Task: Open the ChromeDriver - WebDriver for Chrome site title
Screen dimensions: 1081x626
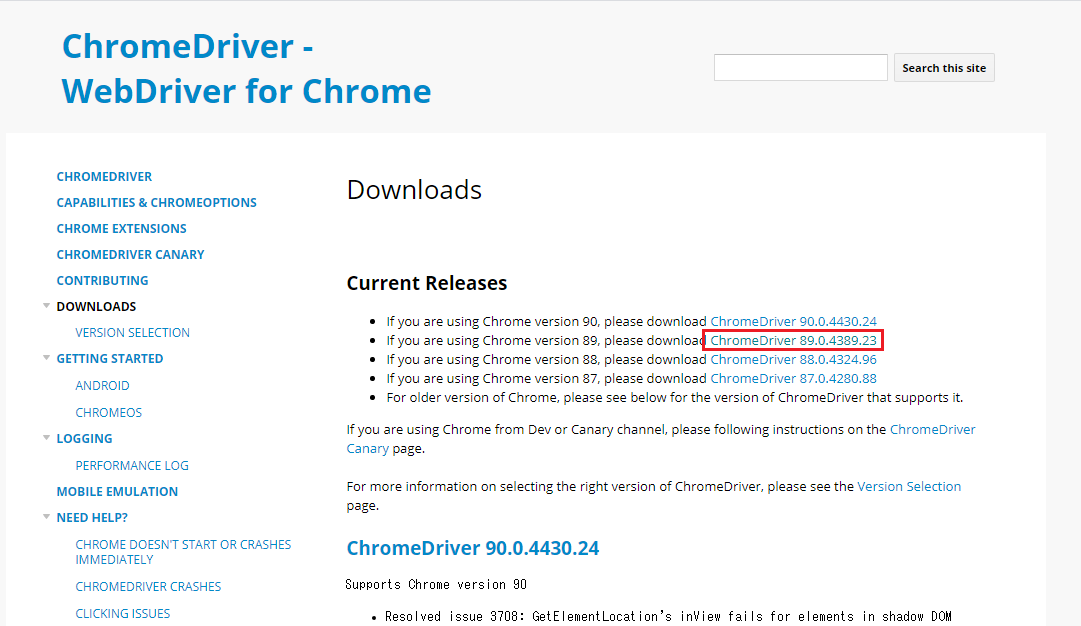Action: click(246, 68)
